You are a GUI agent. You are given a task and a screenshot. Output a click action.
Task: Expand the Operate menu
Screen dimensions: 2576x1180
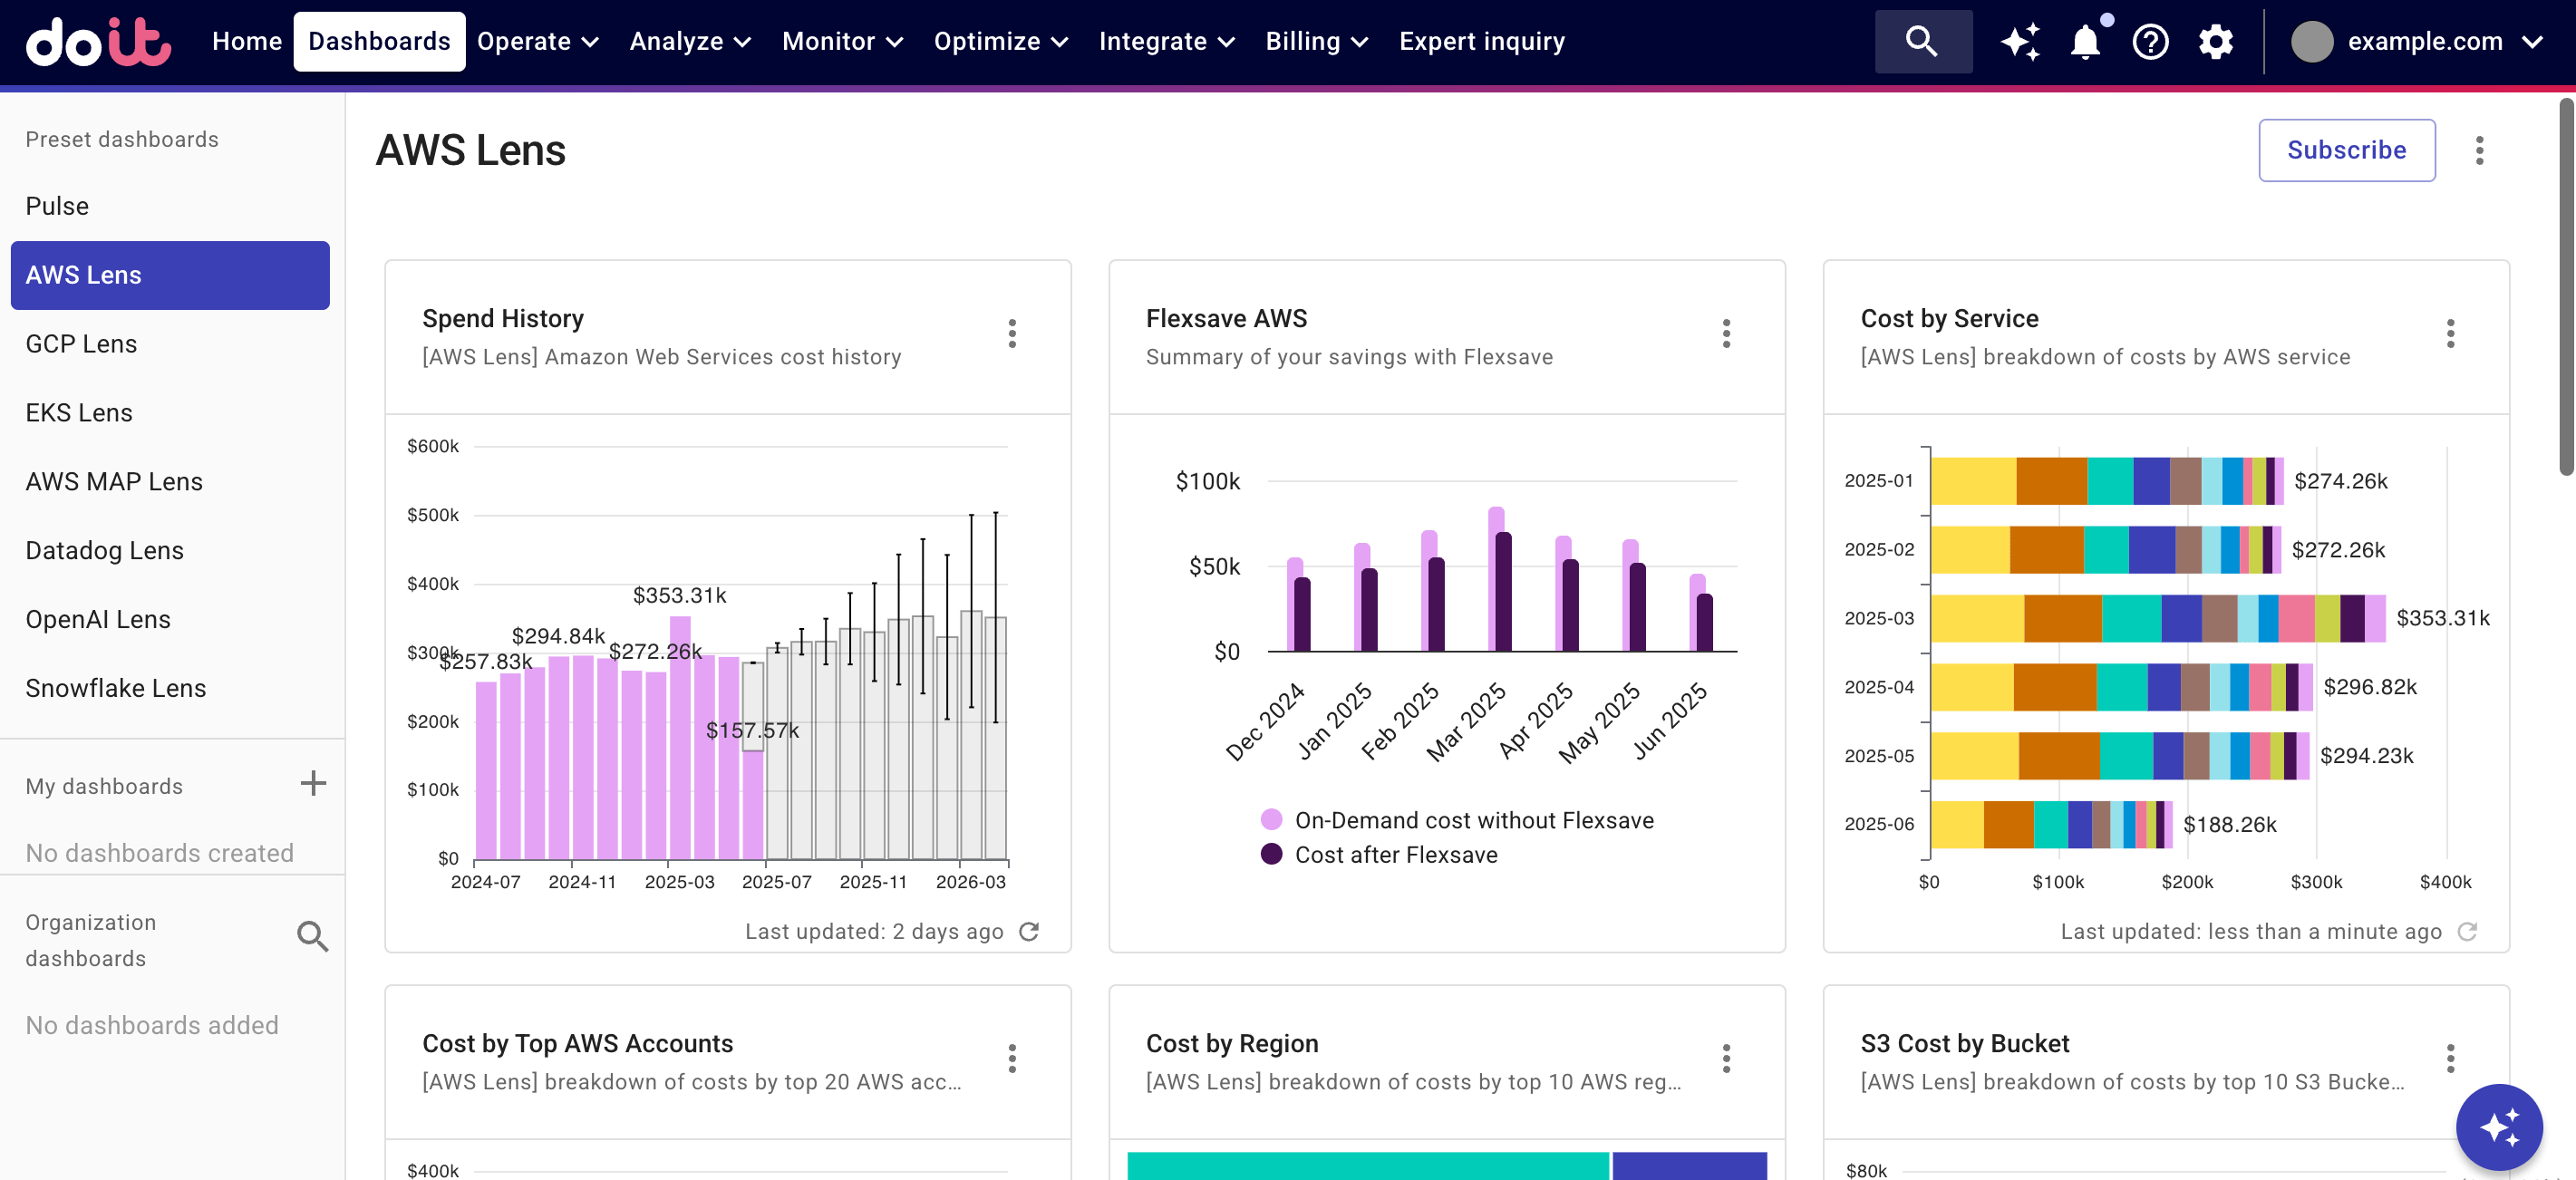tap(537, 41)
